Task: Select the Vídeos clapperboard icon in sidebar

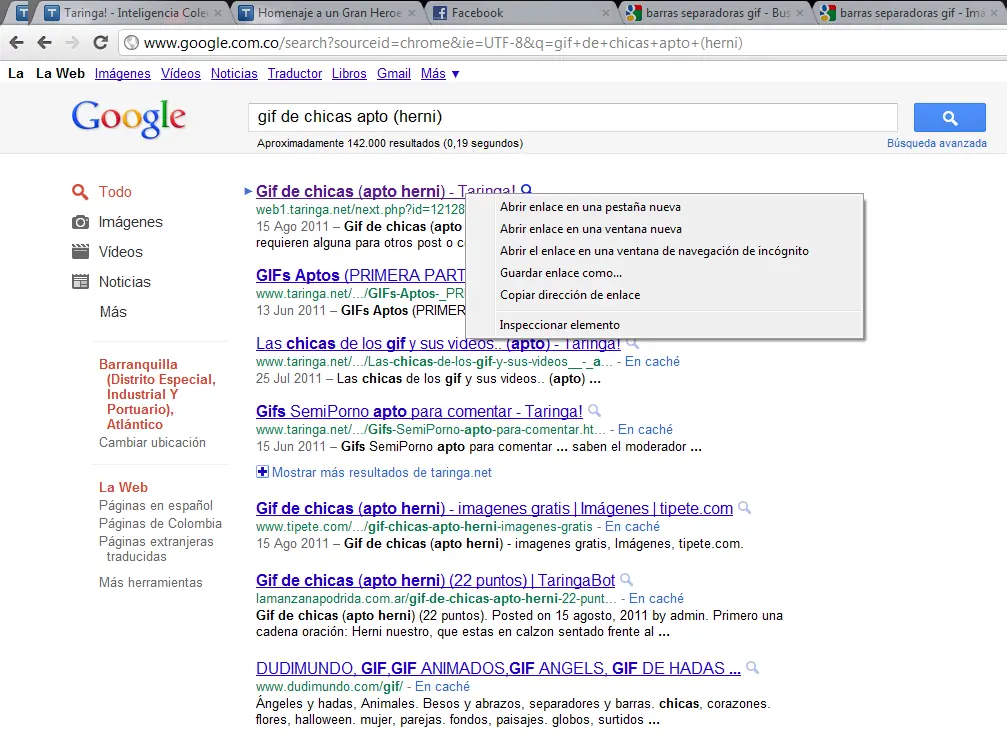Action: click(80, 252)
